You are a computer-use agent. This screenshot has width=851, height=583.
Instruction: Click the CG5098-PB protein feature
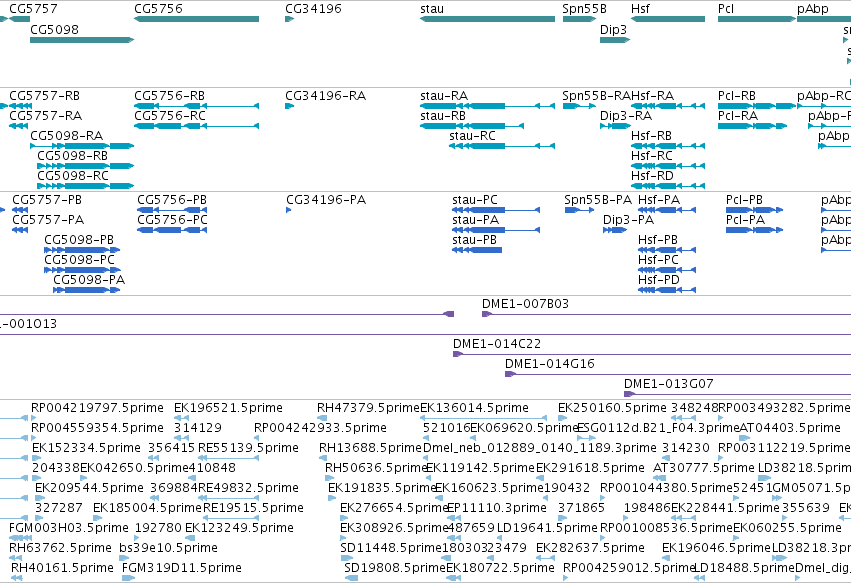point(82,250)
